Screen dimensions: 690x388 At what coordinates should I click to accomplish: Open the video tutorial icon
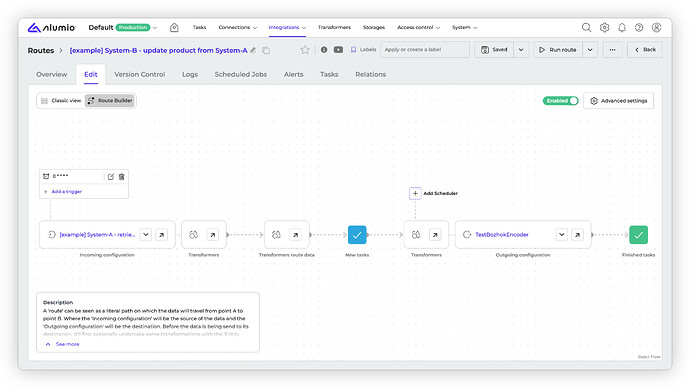338,50
